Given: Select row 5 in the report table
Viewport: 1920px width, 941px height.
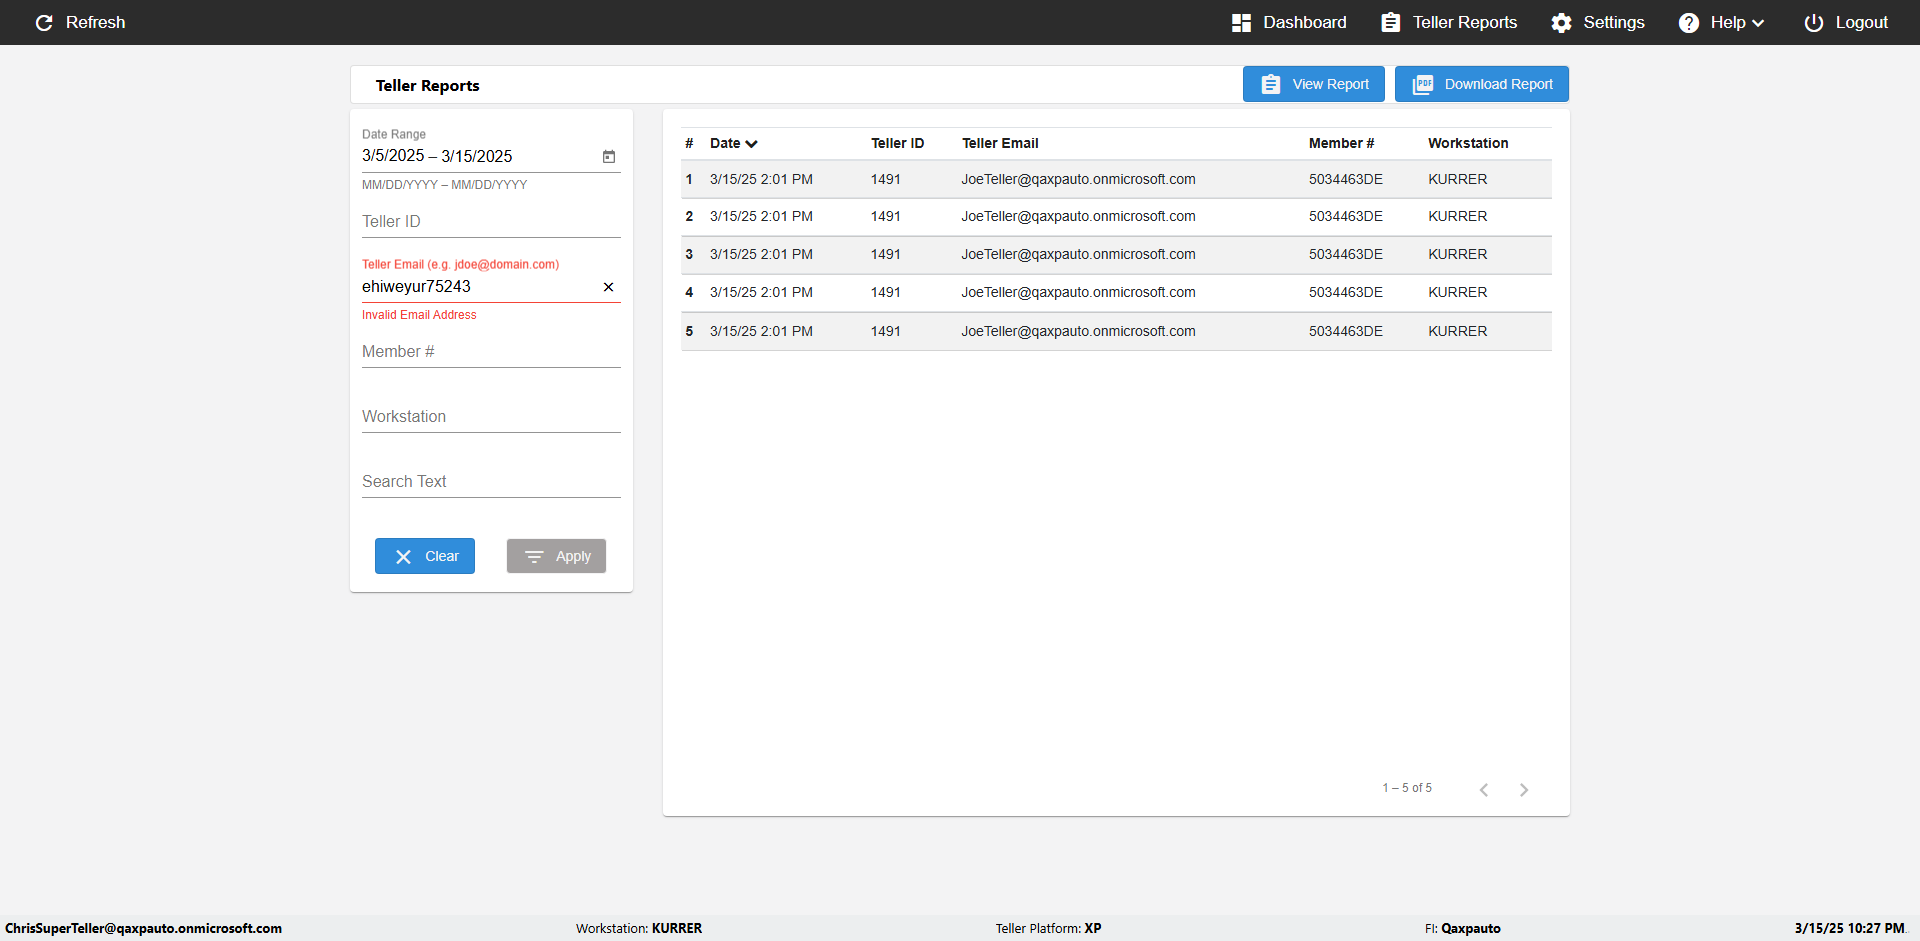Looking at the screenshot, I should pyautogui.click(x=1116, y=331).
